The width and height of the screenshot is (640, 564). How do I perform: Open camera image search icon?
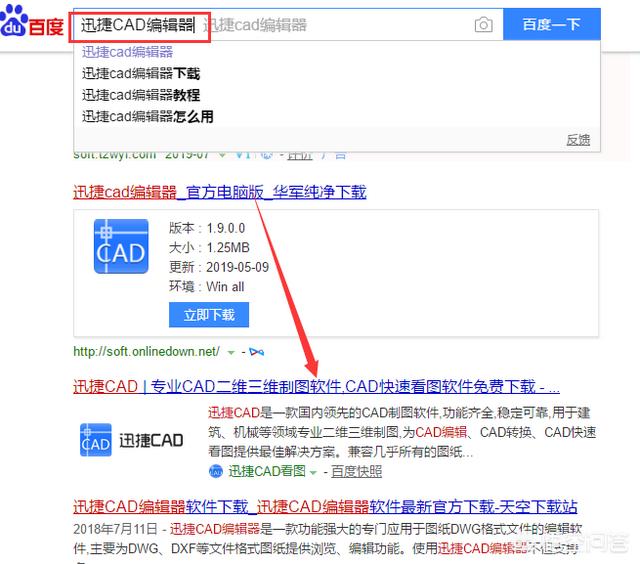(483, 25)
